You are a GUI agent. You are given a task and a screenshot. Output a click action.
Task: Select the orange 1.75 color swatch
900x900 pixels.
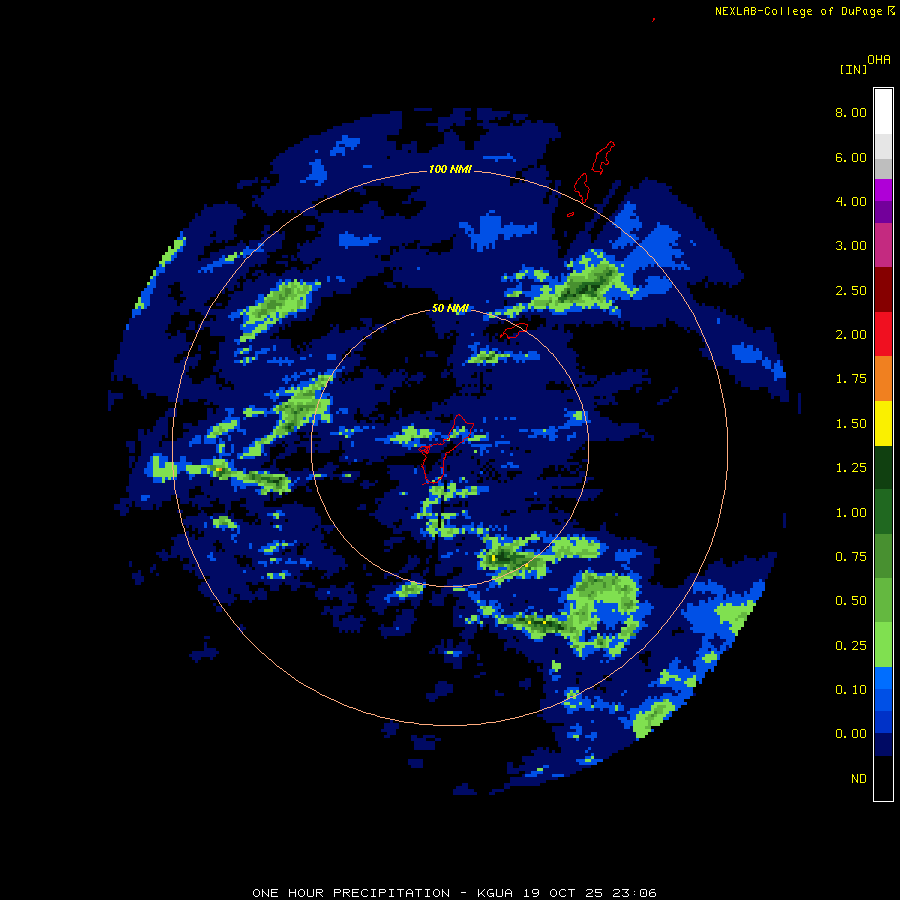883,379
